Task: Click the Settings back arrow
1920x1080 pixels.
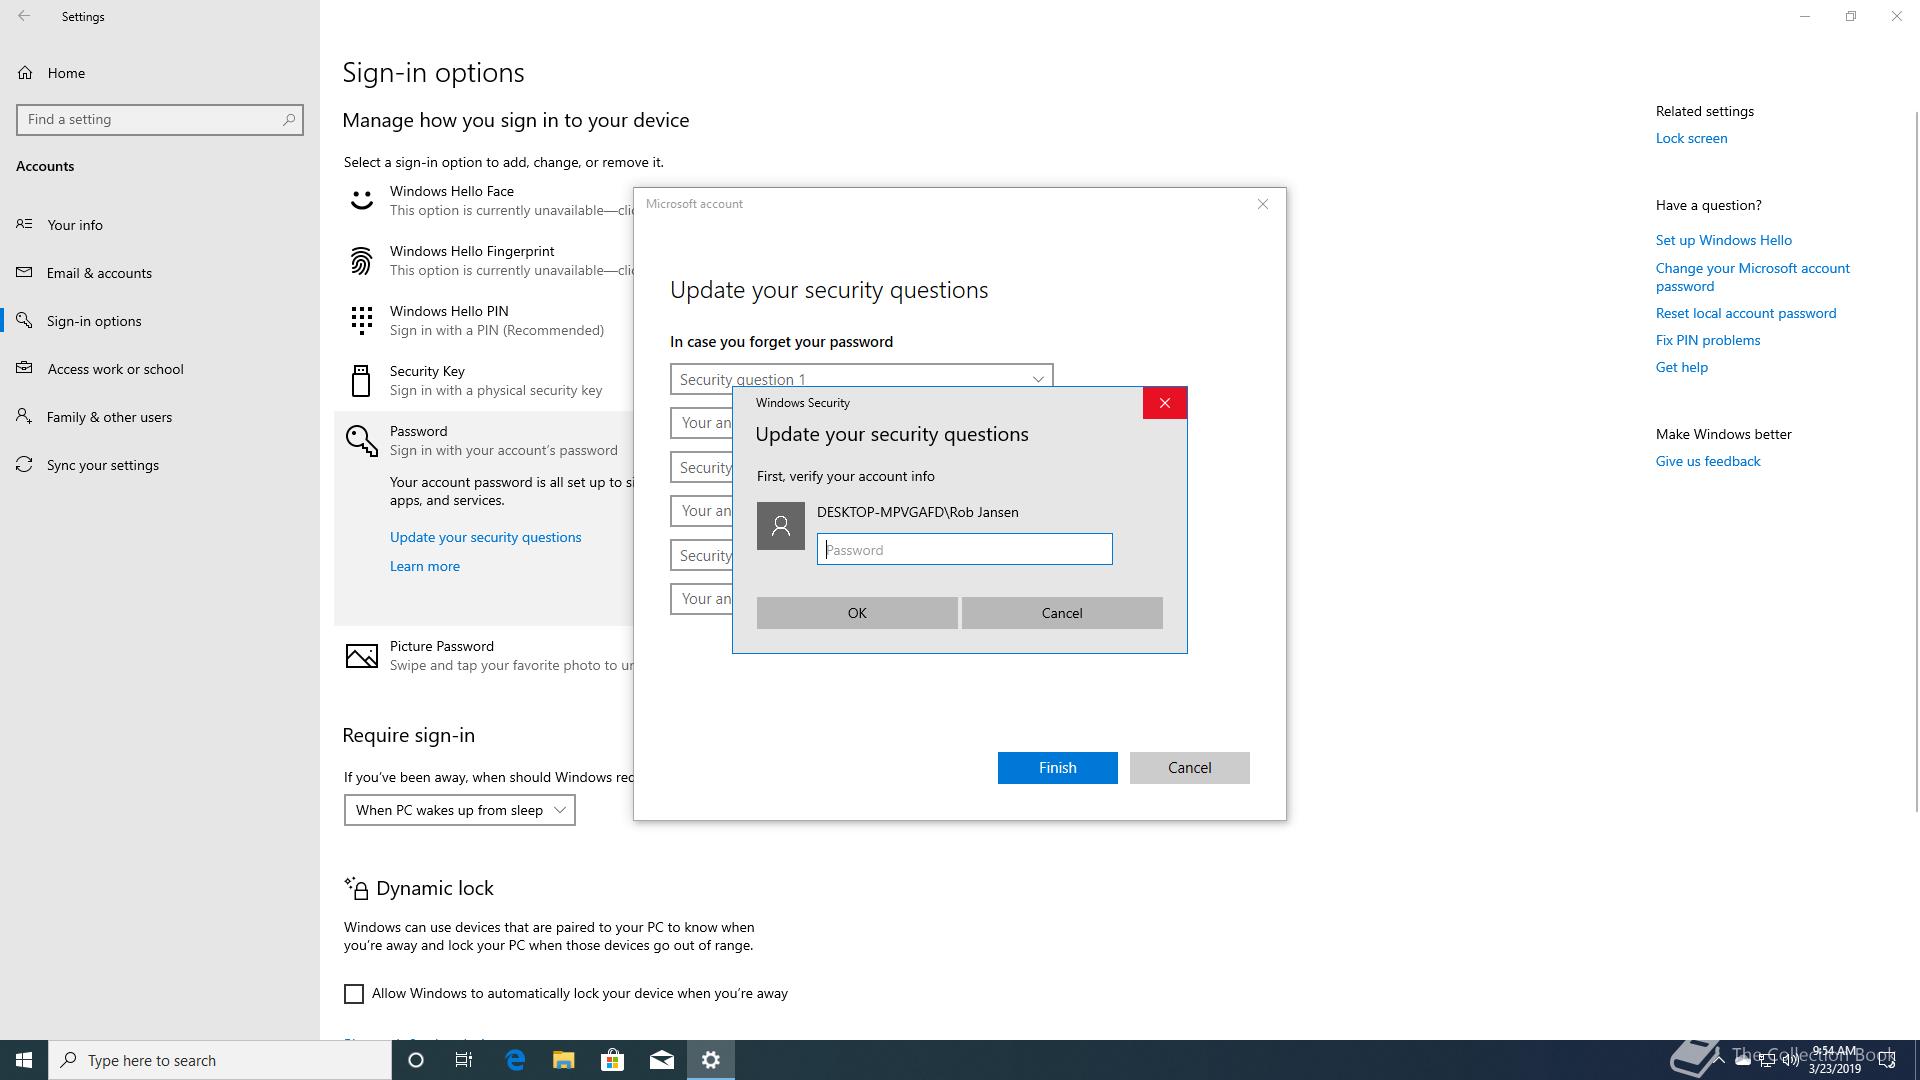Action: pos(24,16)
